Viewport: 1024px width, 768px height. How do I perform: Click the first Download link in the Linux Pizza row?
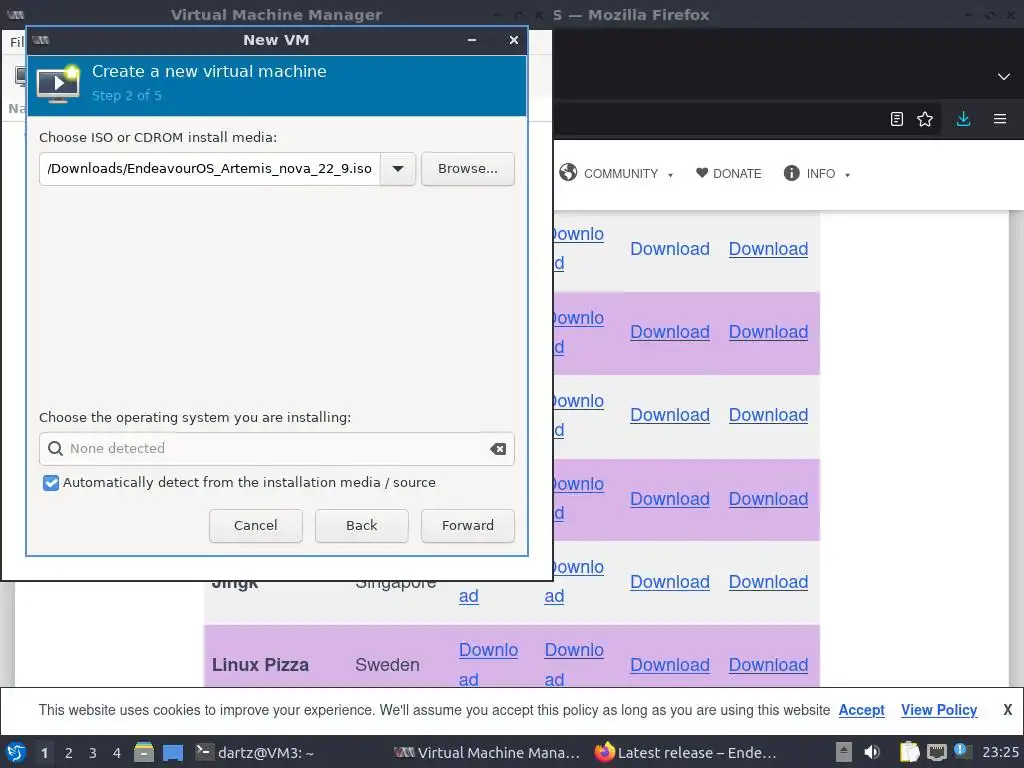pos(488,664)
